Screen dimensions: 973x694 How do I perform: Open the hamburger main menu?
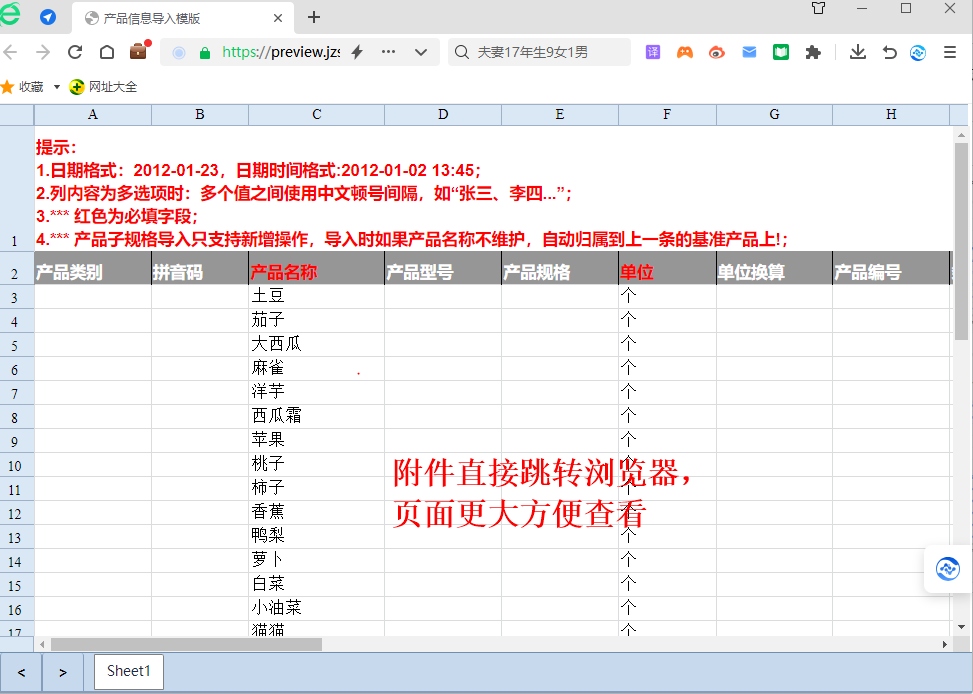point(950,52)
